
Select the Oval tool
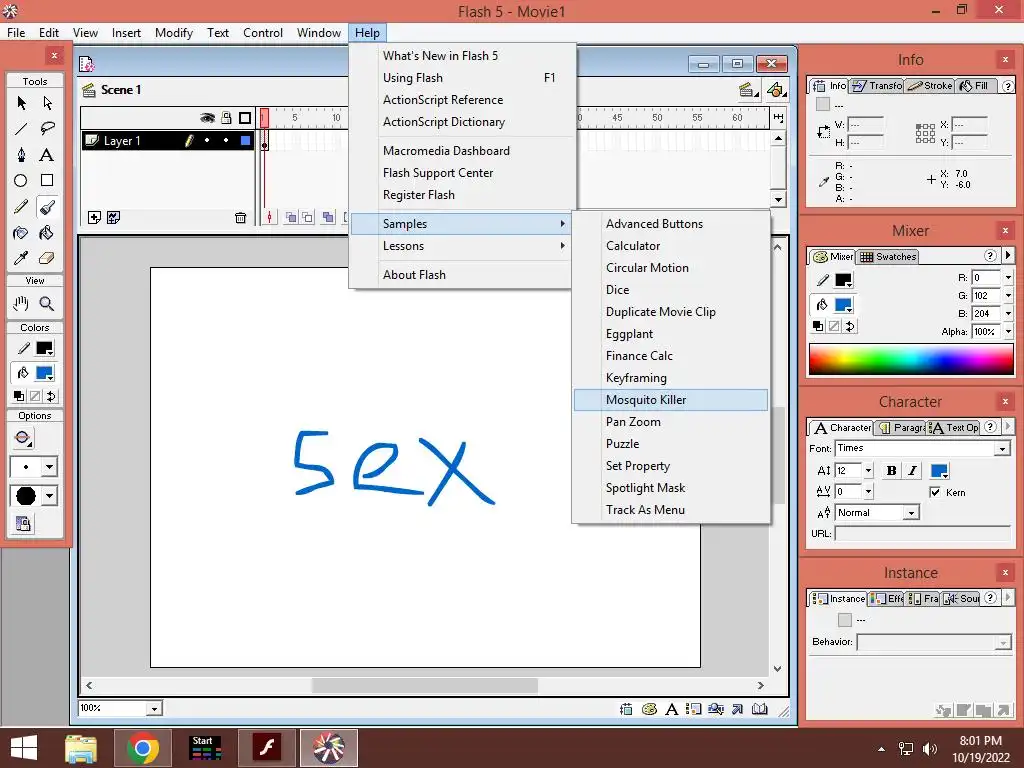pos(22,181)
